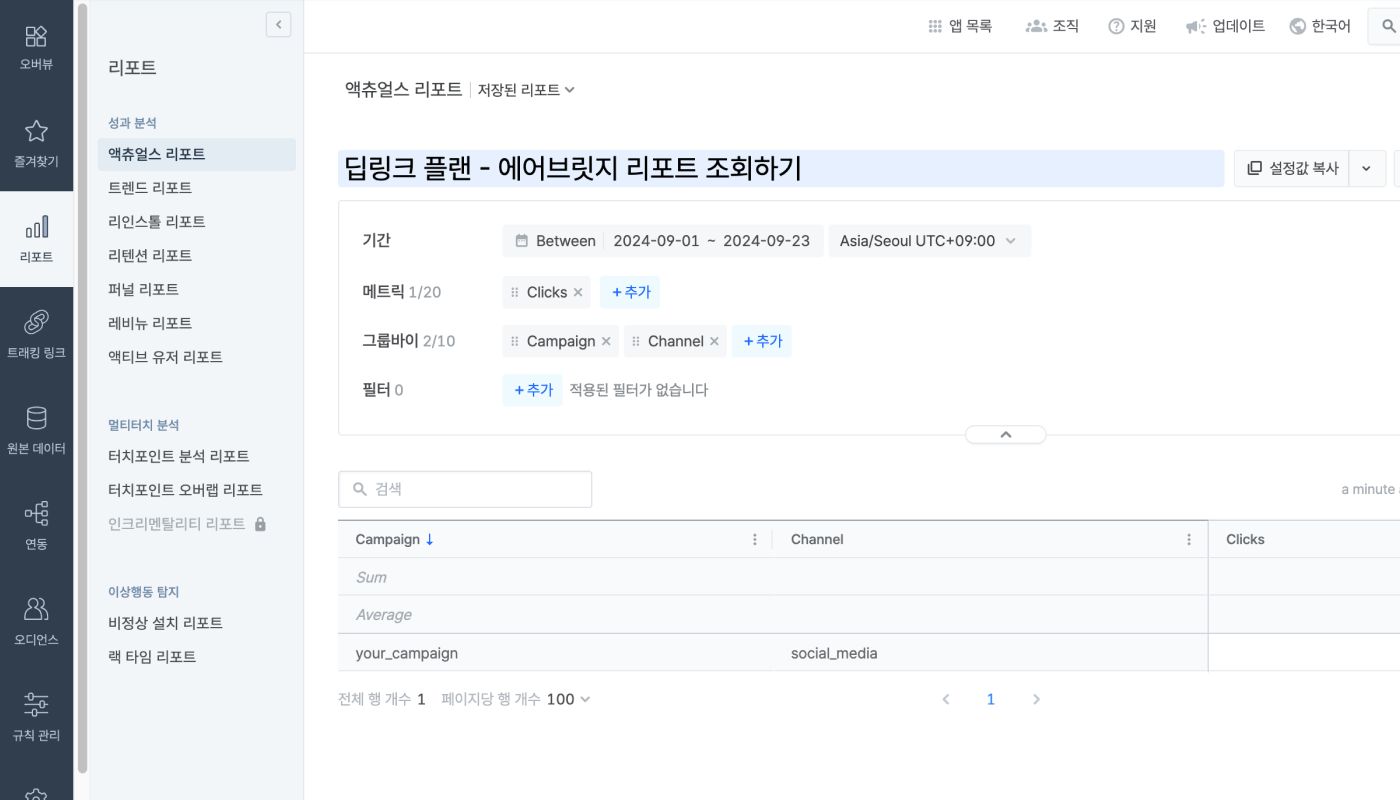Viewport: 1400px width, 800px height.
Task: Open 지원 support menu
Action: 1132,26
